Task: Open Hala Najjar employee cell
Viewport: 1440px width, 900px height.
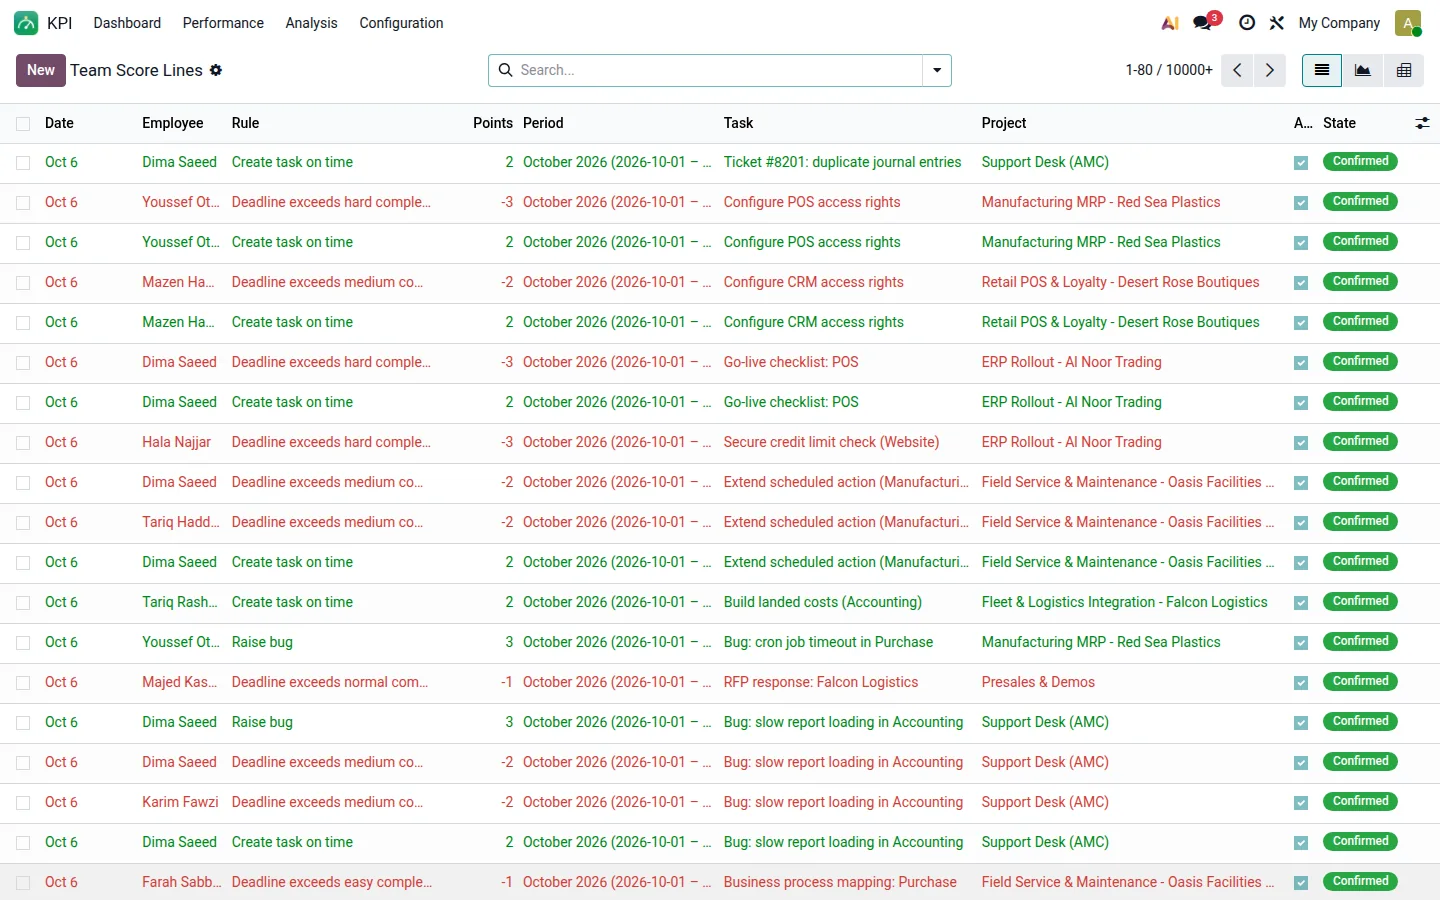Action: [x=176, y=442]
